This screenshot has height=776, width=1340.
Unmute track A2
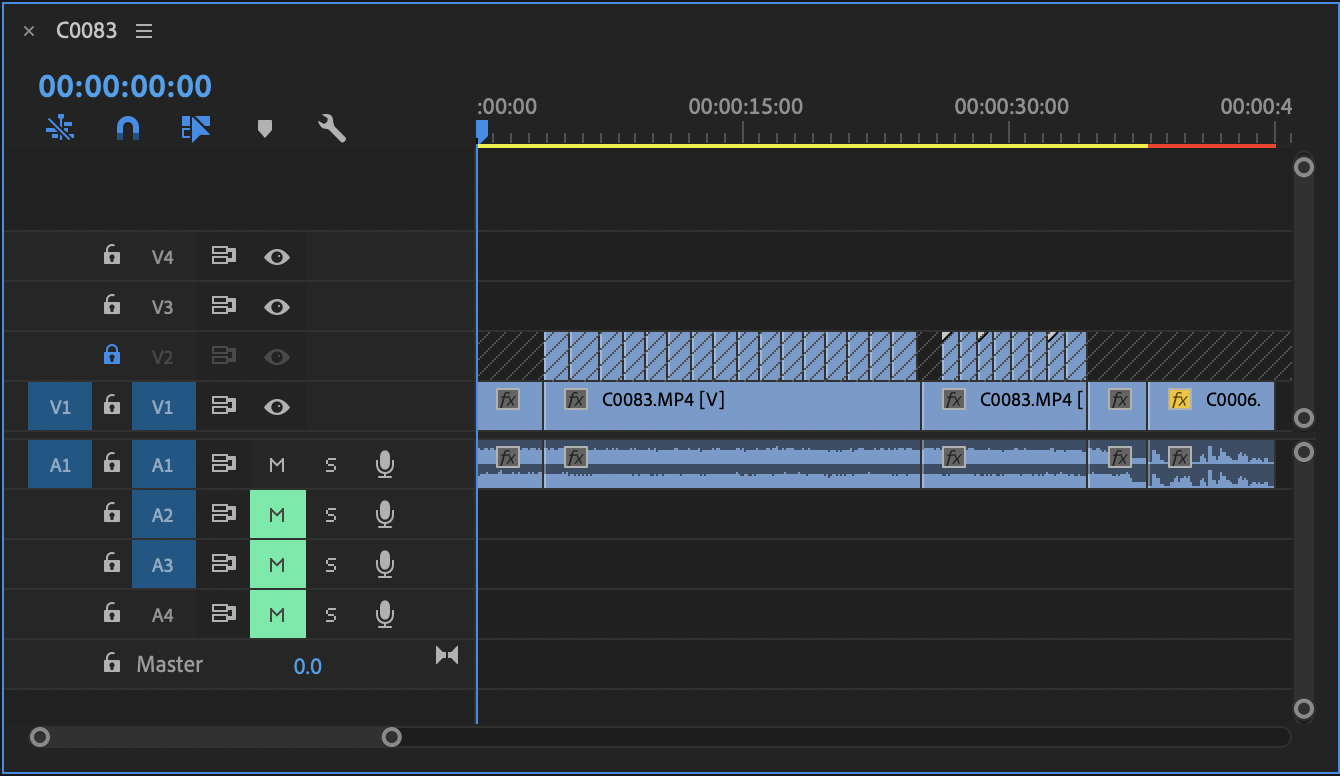tap(277, 515)
